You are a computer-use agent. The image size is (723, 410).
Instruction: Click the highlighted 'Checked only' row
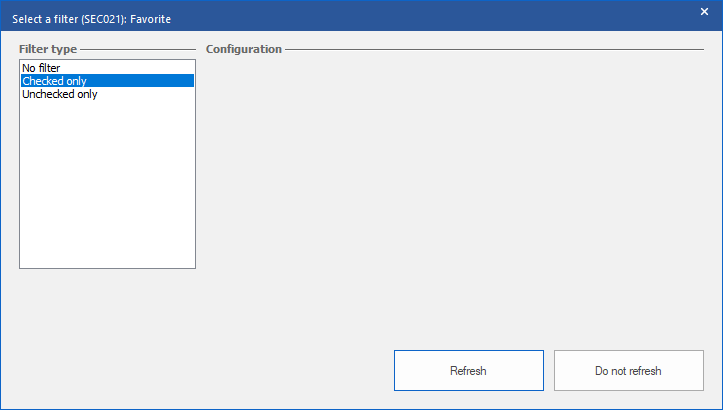tap(107, 81)
